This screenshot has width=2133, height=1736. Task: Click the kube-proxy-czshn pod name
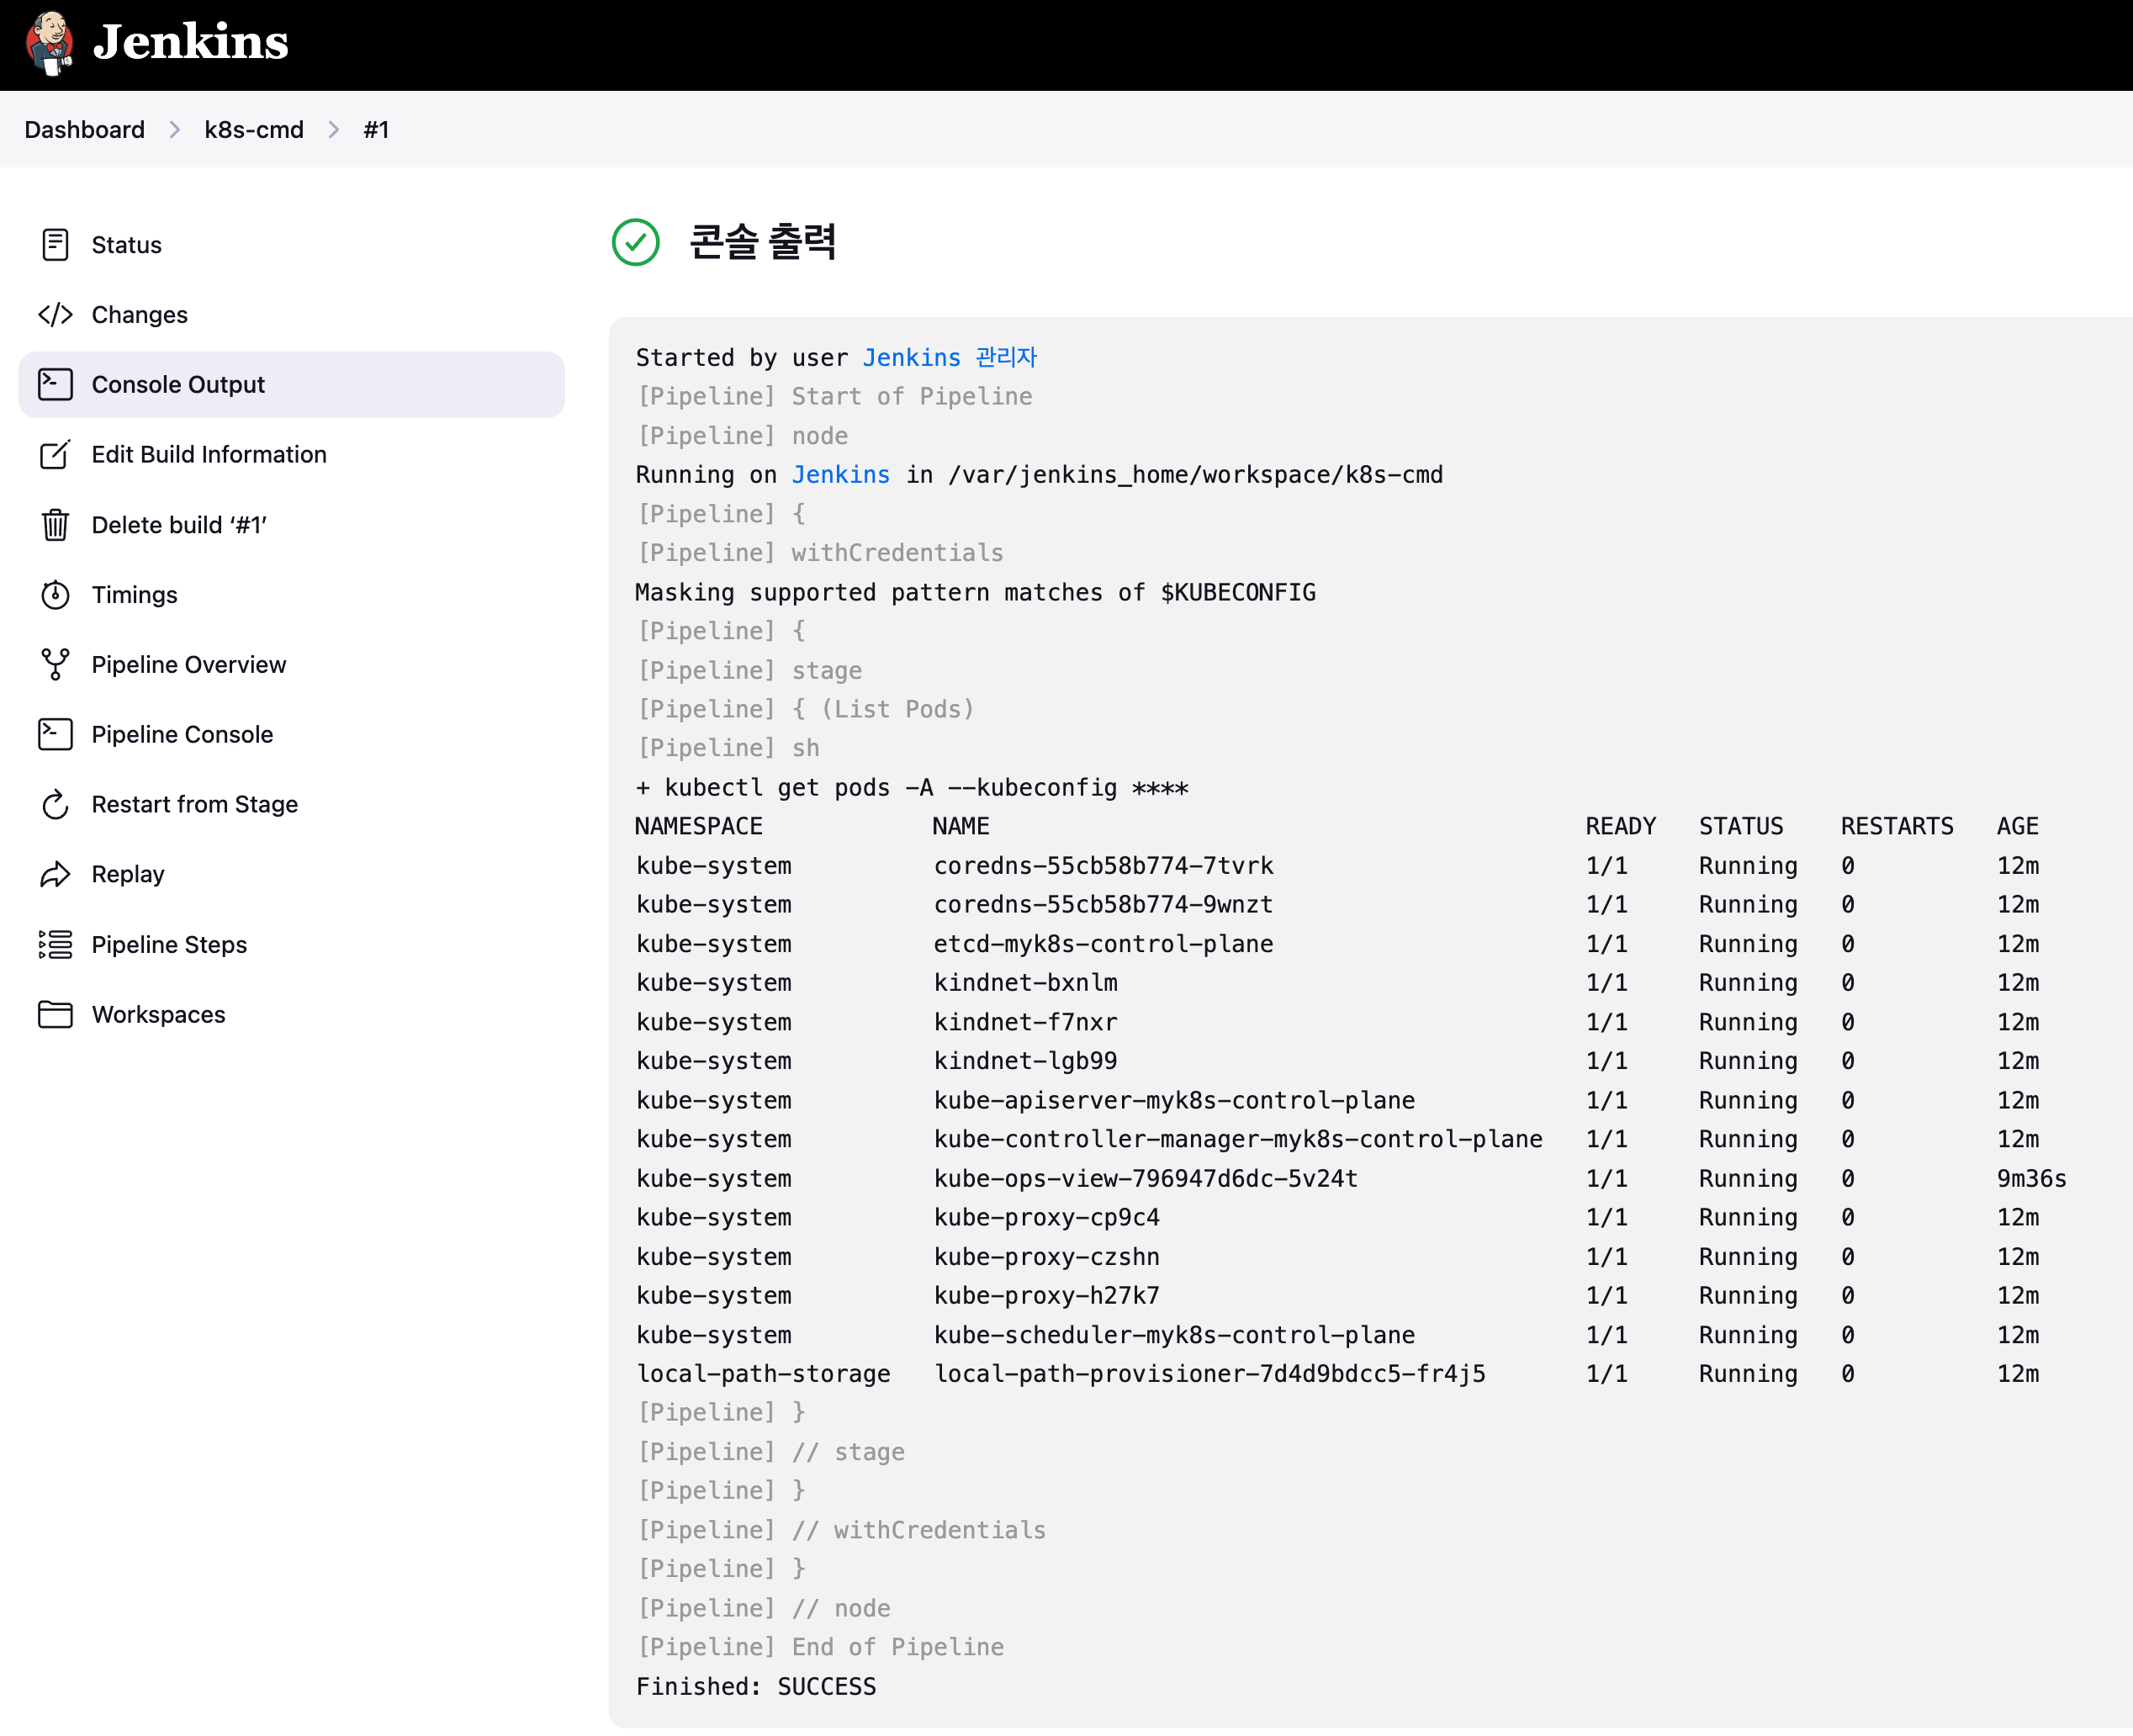(x=1047, y=1257)
